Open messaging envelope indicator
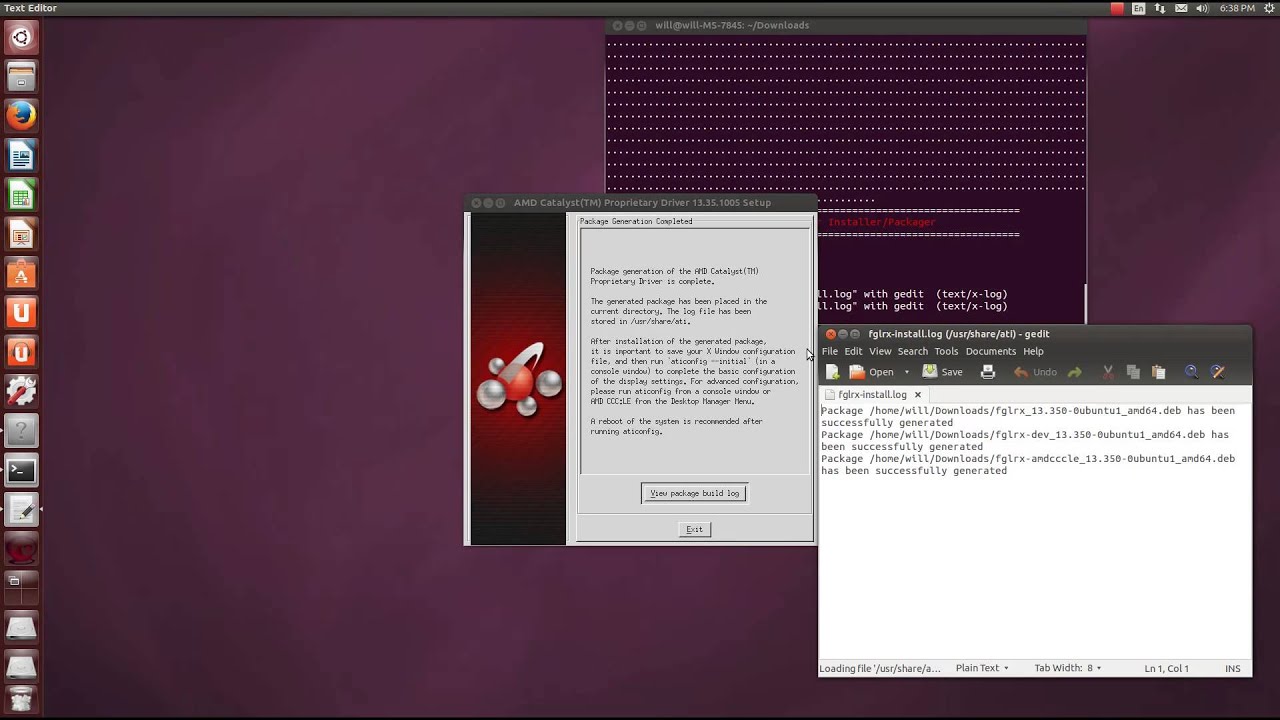Viewport: 1280px width, 720px height. tap(1182, 8)
